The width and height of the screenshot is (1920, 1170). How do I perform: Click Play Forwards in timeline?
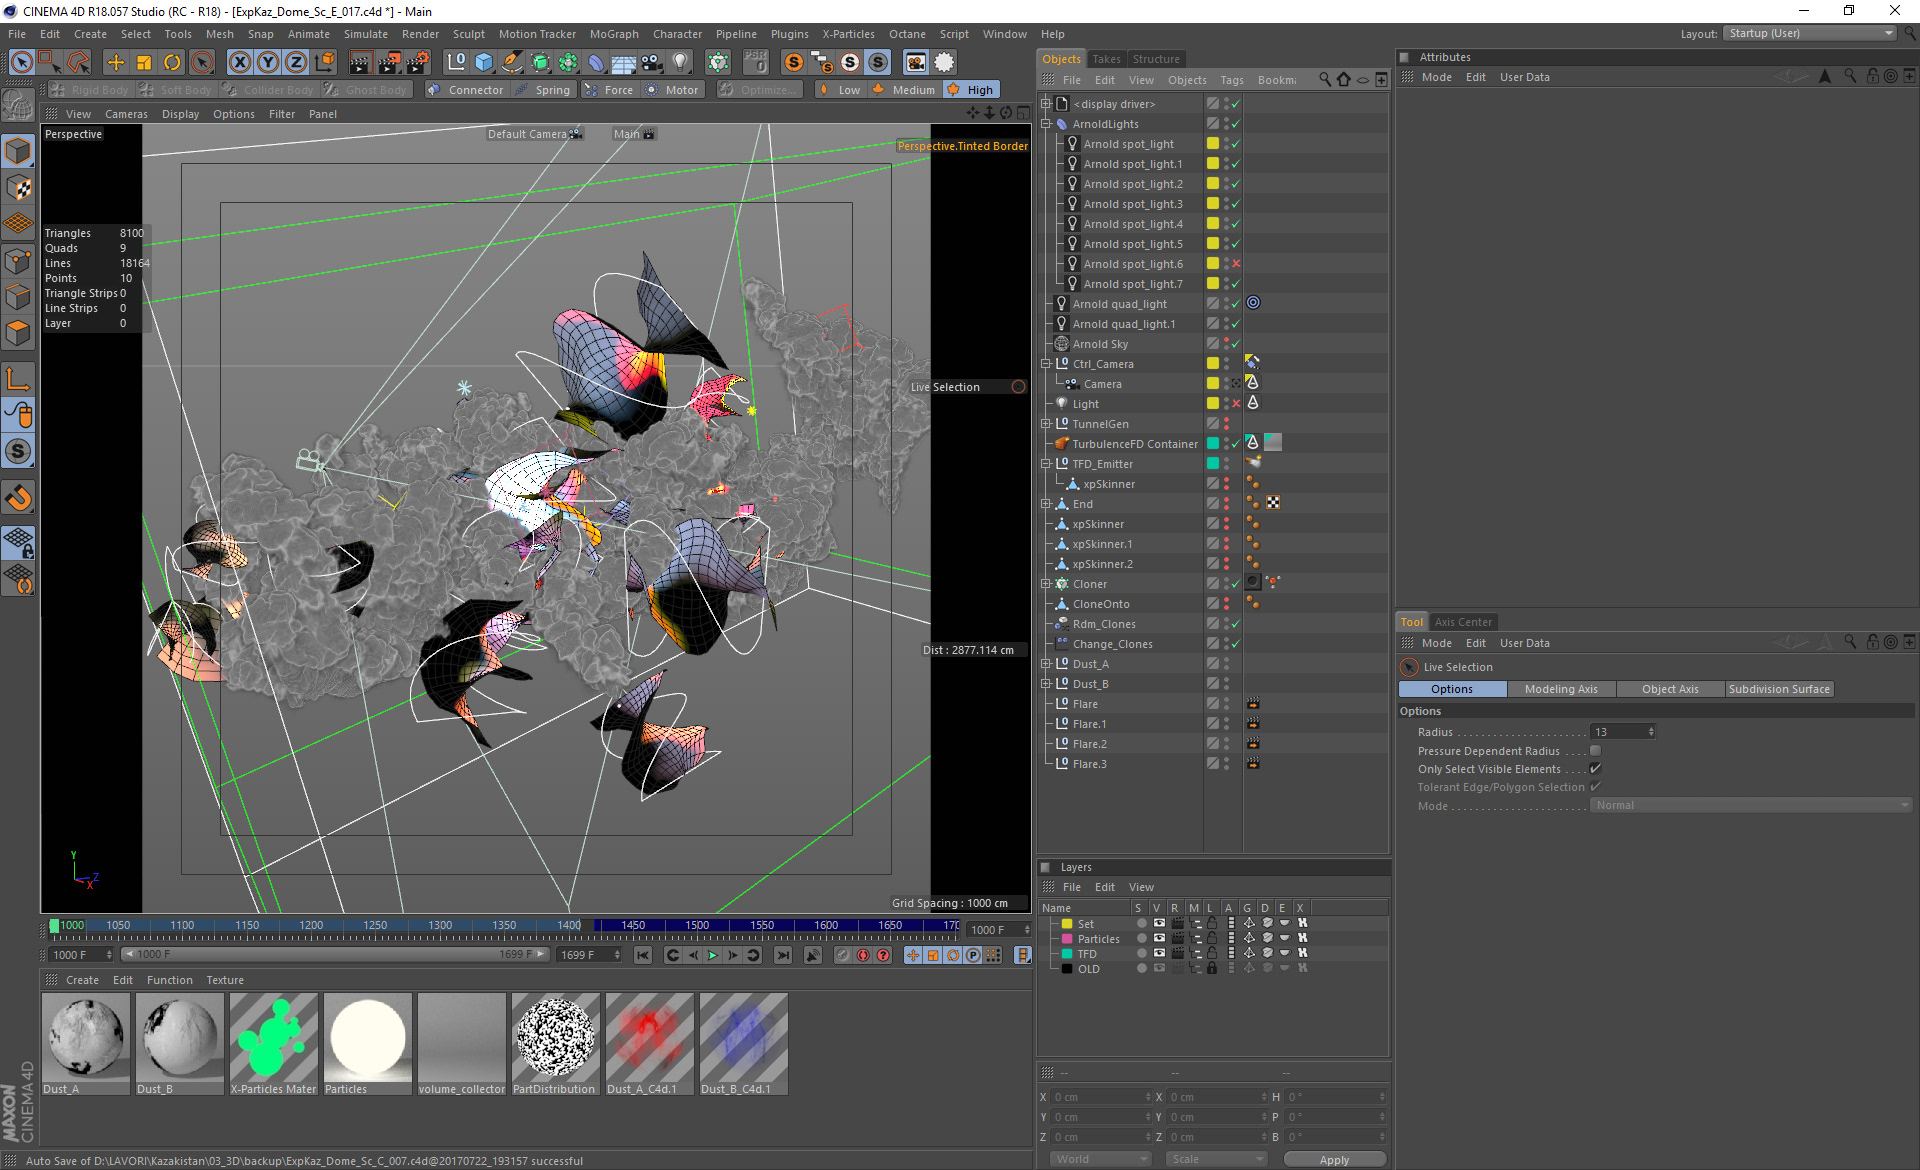[x=712, y=955]
